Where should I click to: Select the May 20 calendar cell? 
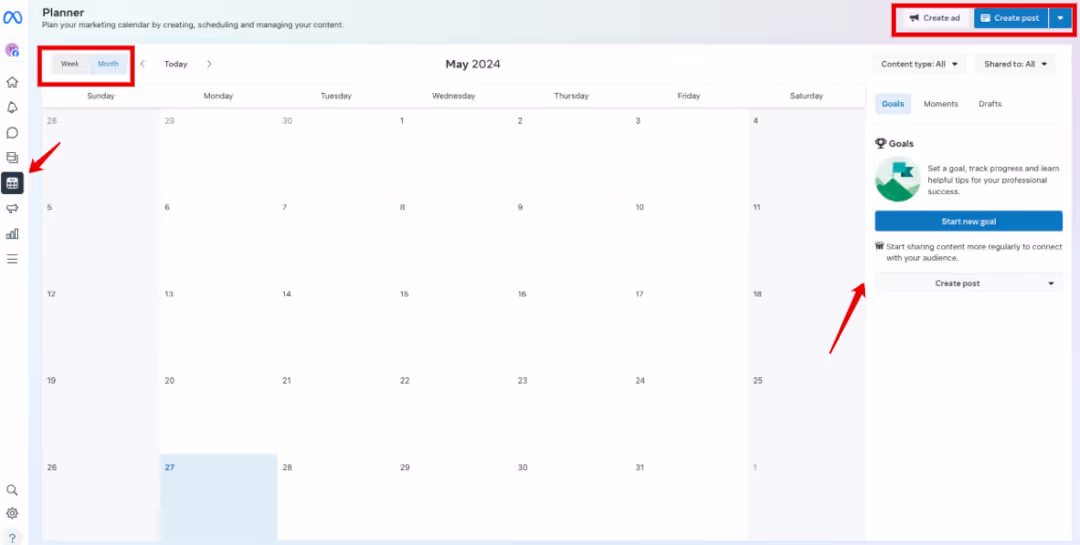click(x=218, y=412)
